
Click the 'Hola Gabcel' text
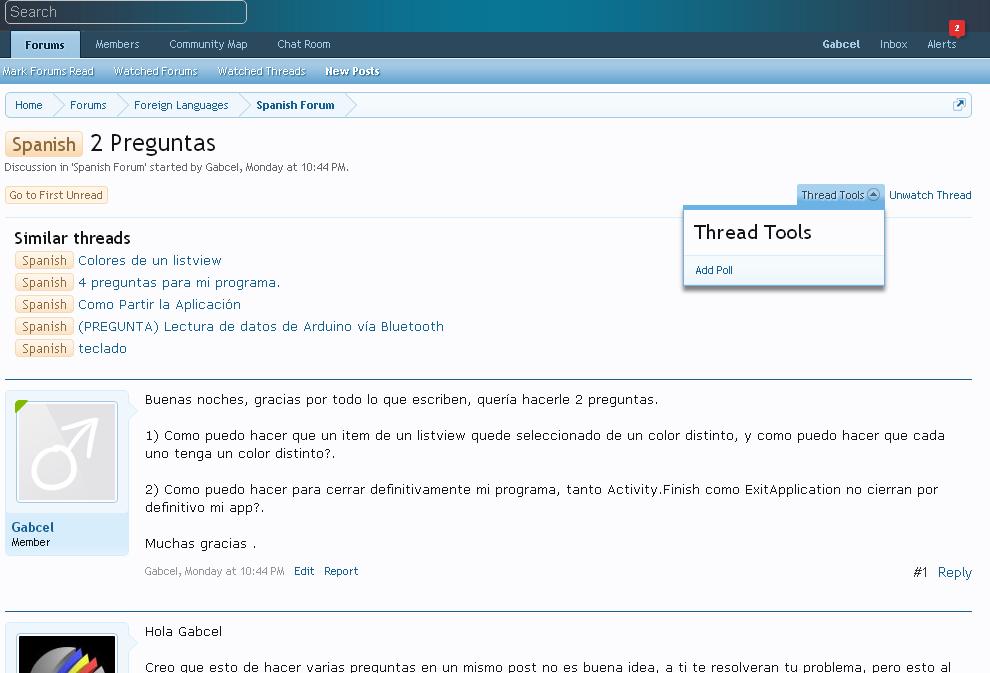(184, 631)
